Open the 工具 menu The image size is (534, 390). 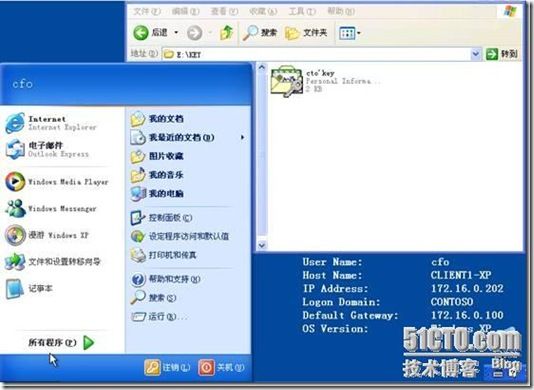[302, 12]
